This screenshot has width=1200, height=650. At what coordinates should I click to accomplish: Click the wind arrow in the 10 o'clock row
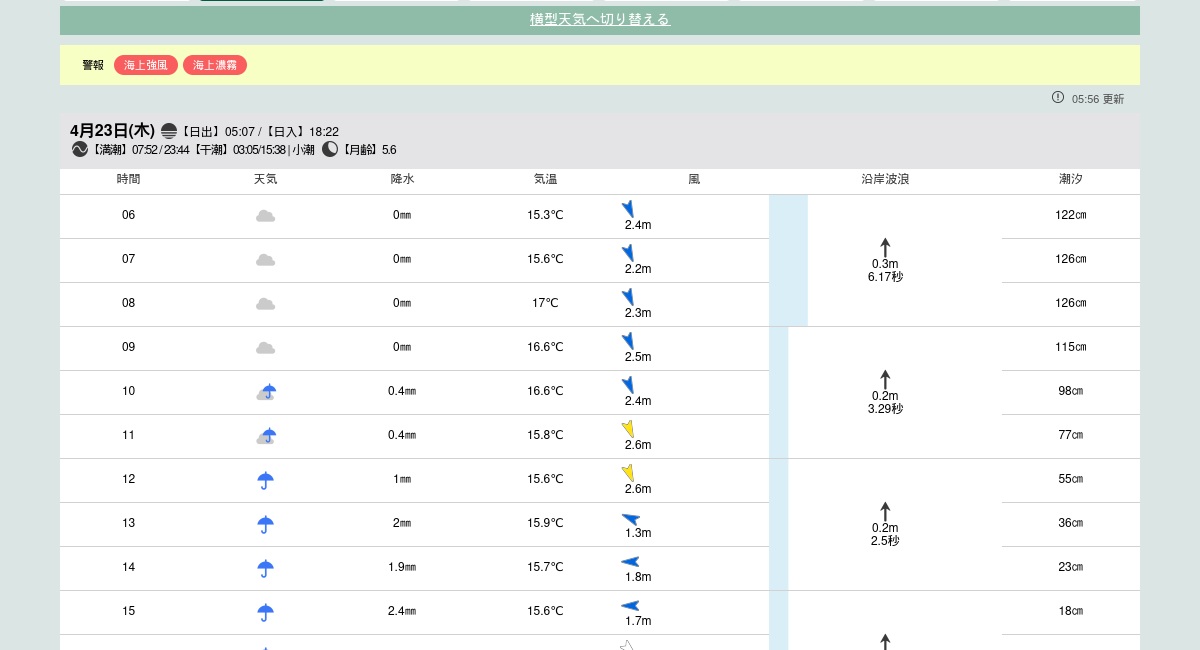click(628, 385)
